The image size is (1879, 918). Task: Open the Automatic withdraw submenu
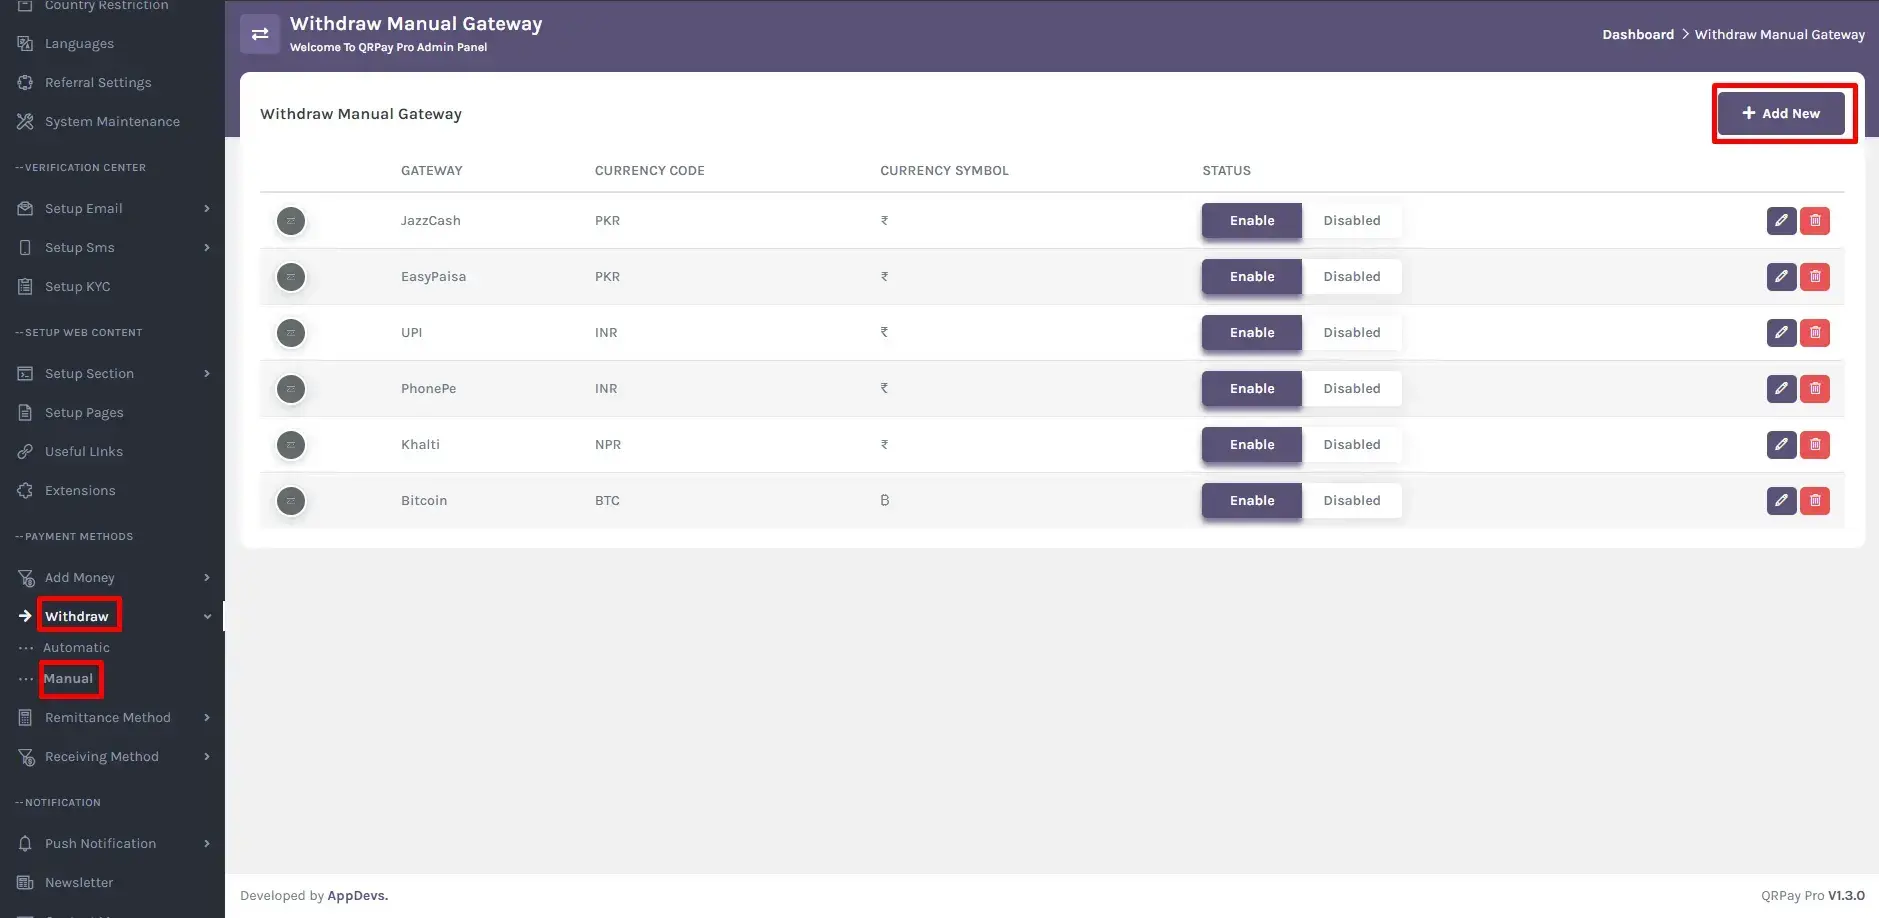point(76,648)
